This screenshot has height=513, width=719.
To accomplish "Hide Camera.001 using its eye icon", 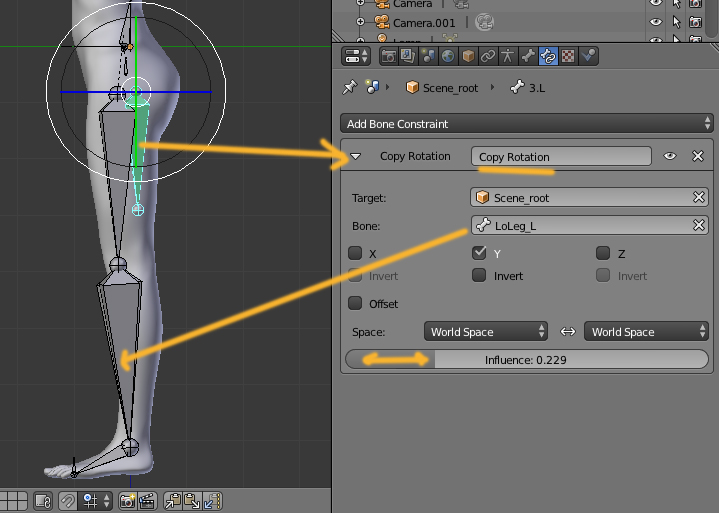I will [x=656, y=21].
